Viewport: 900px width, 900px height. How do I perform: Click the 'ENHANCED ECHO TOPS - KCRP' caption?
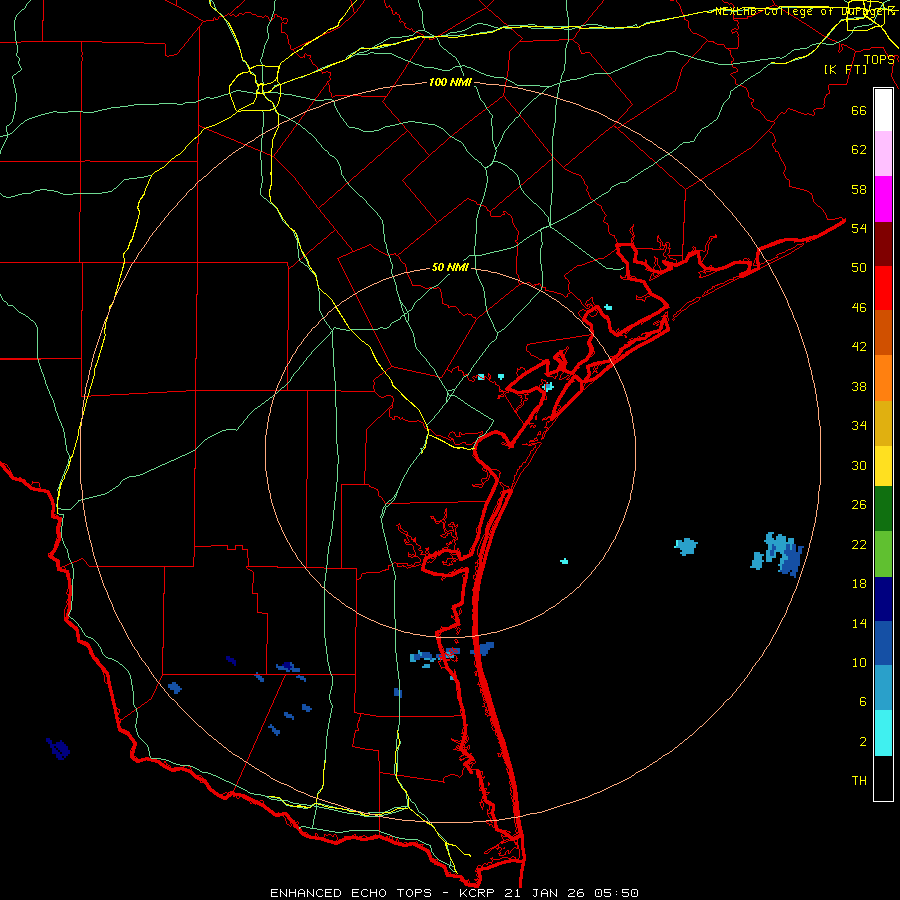(382, 893)
